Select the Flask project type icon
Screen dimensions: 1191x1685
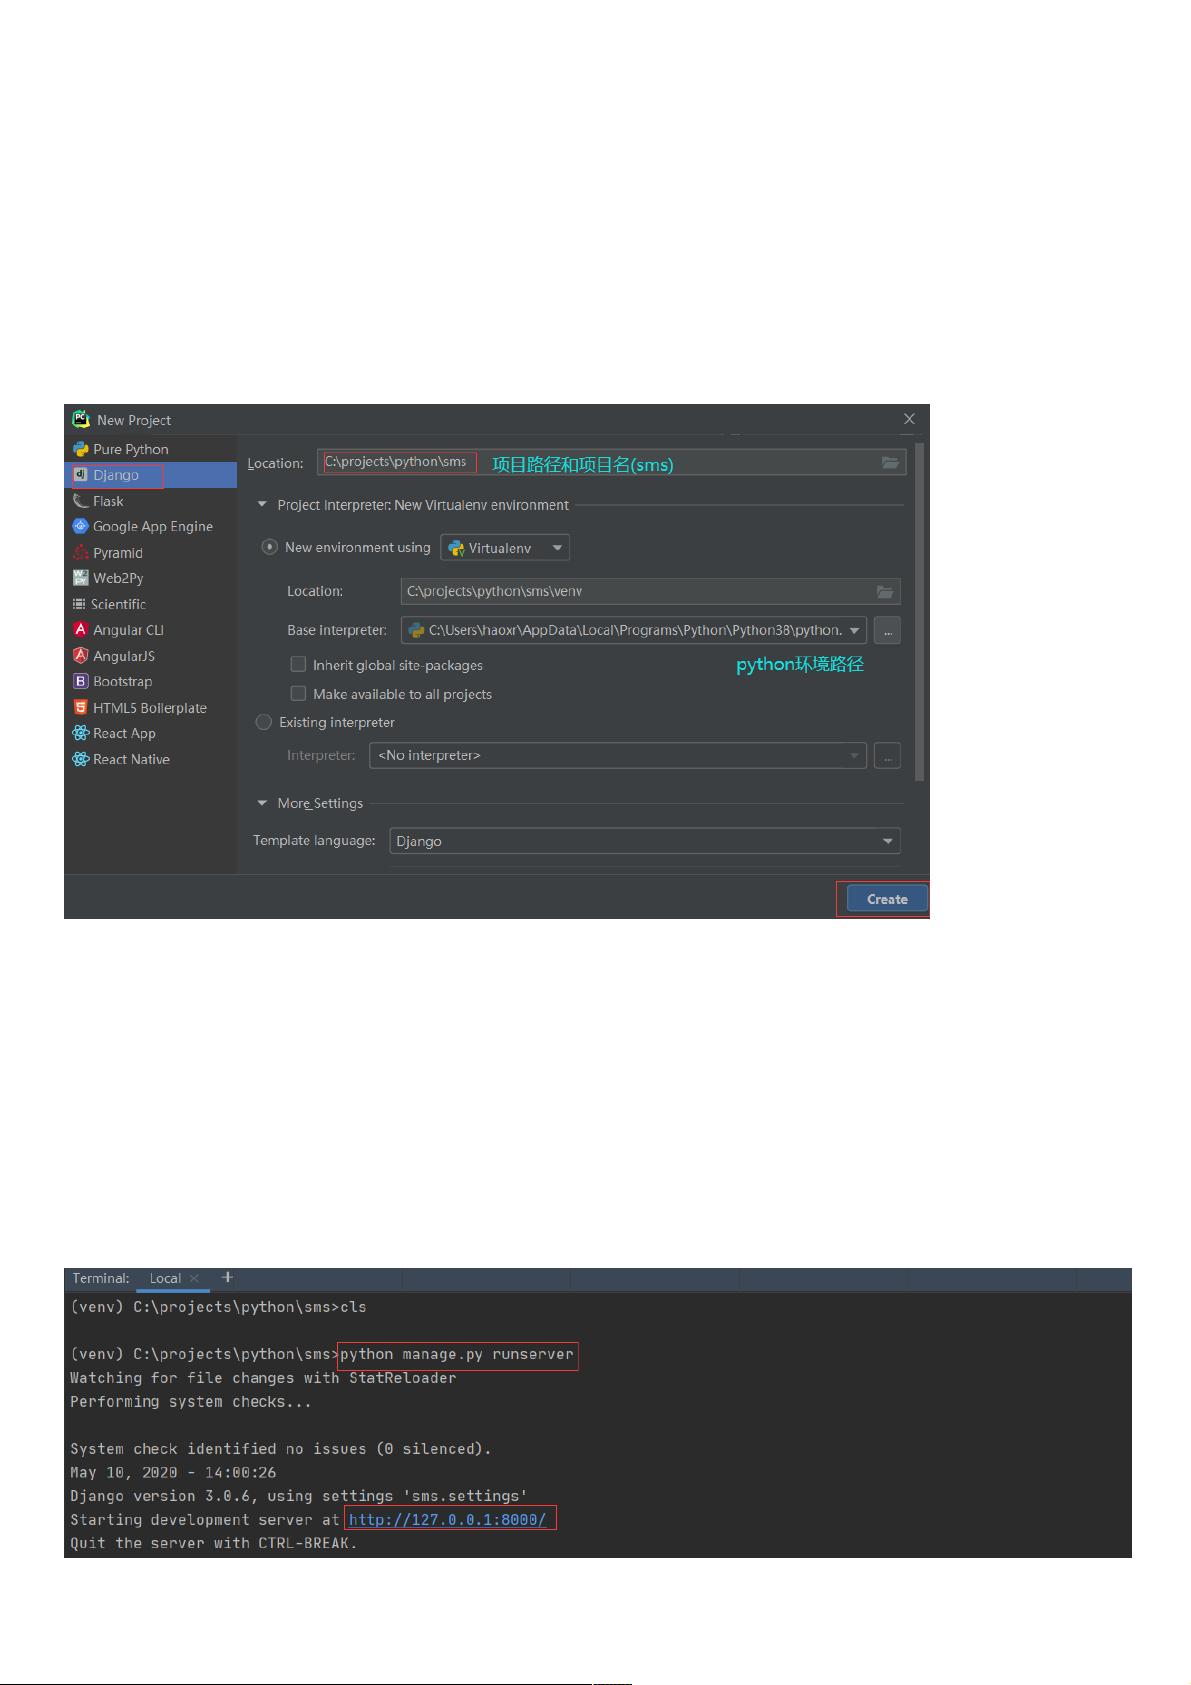[x=81, y=501]
